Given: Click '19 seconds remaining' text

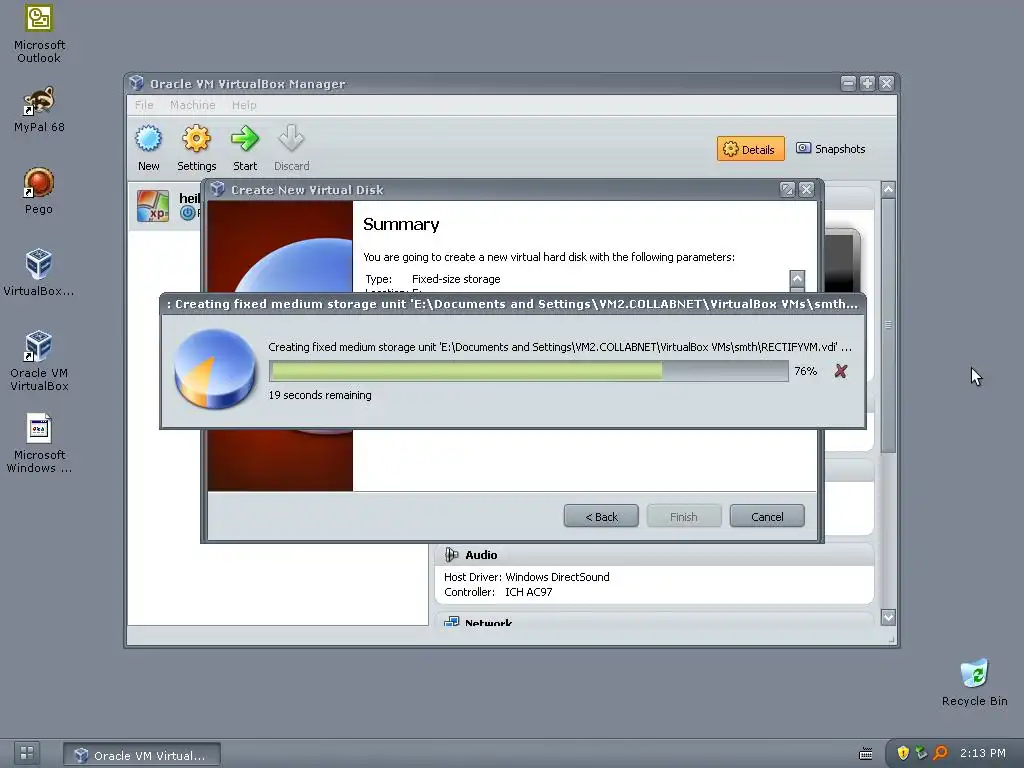Looking at the screenshot, I should pyautogui.click(x=320, y=395).
